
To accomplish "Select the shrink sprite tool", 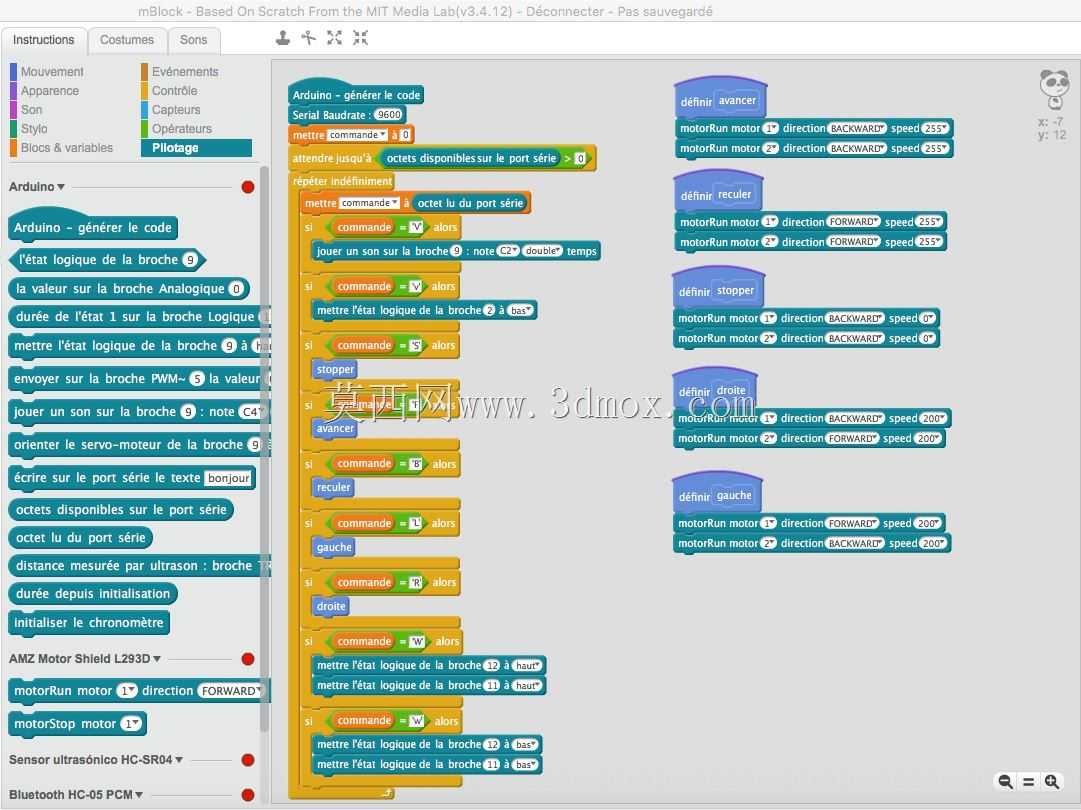I will click(360, 38).
